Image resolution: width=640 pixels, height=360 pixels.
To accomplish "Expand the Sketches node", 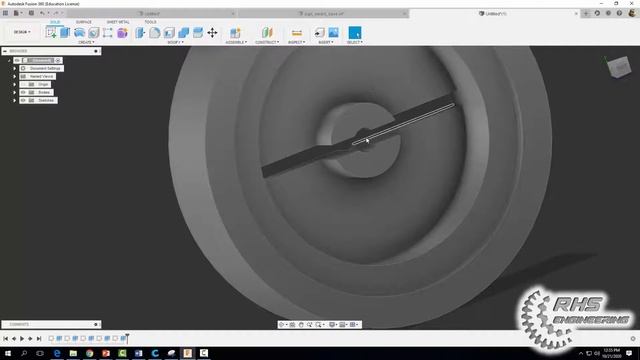I will pos(14,100).
